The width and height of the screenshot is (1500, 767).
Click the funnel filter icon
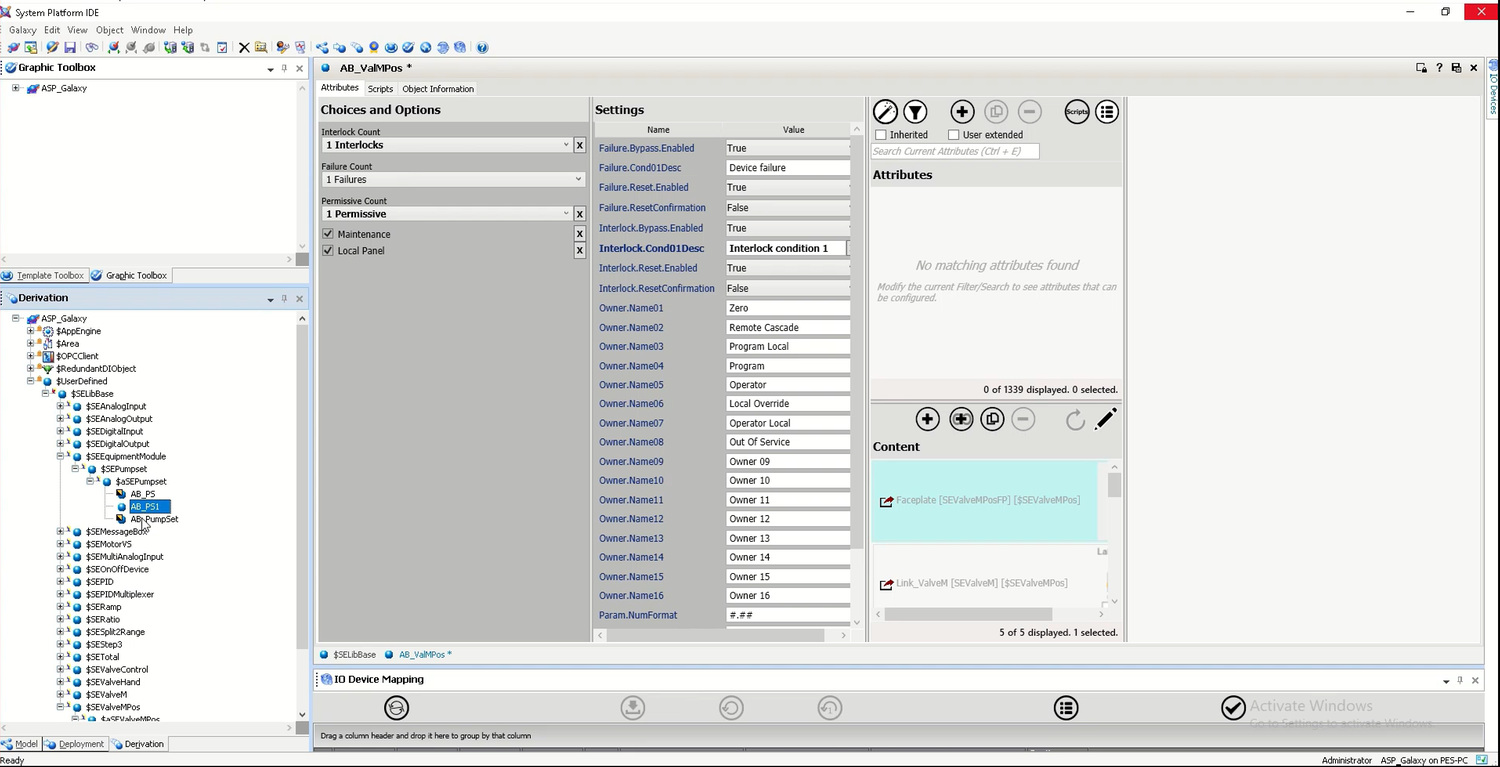pos(915,112)
